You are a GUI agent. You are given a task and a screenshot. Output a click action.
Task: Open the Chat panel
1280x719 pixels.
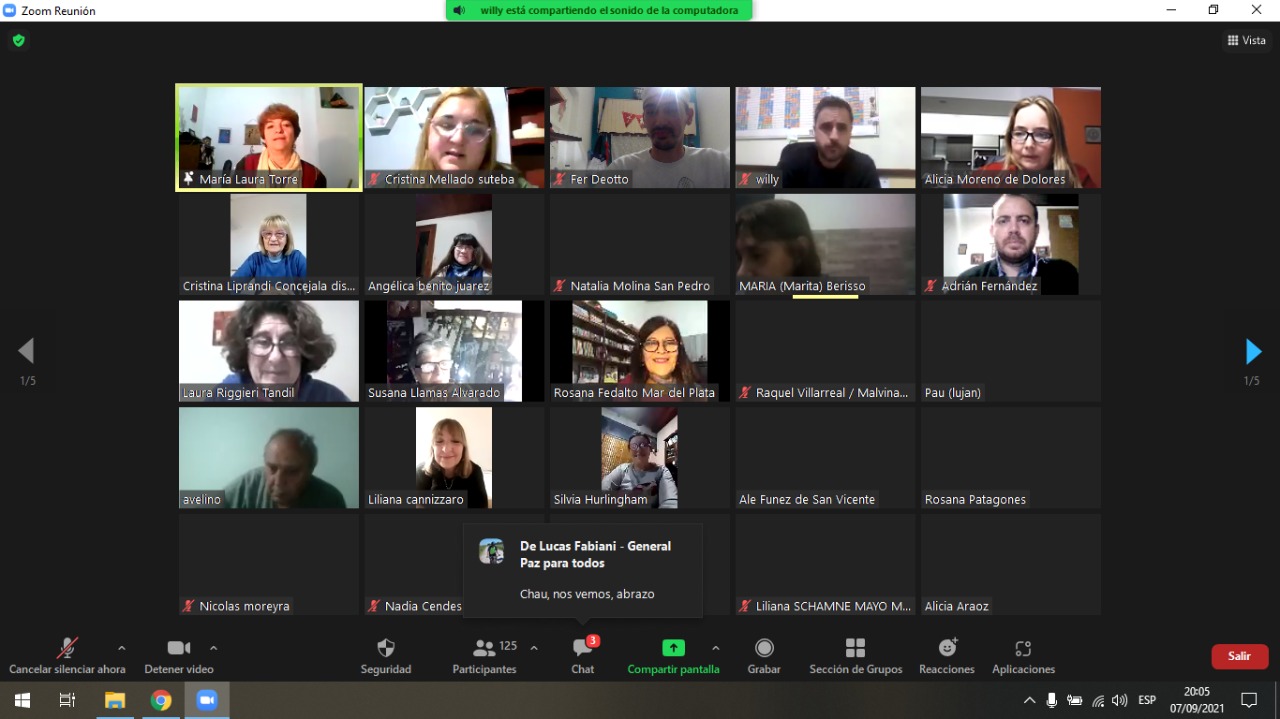point(582,649)
